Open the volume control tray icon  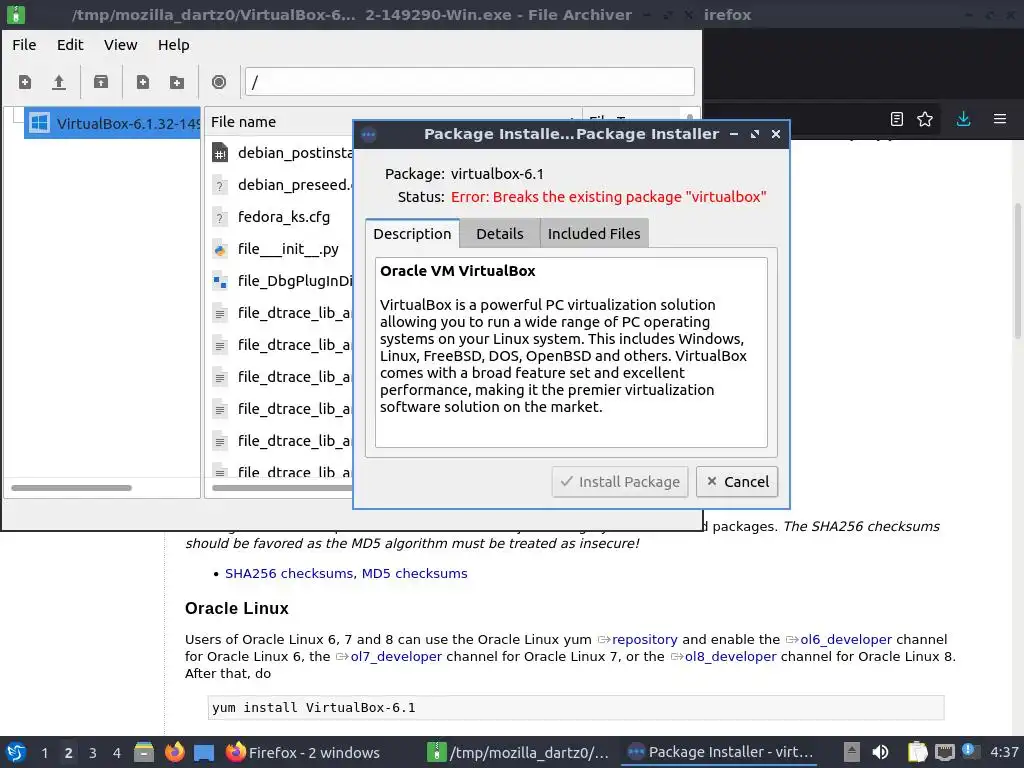880,752
